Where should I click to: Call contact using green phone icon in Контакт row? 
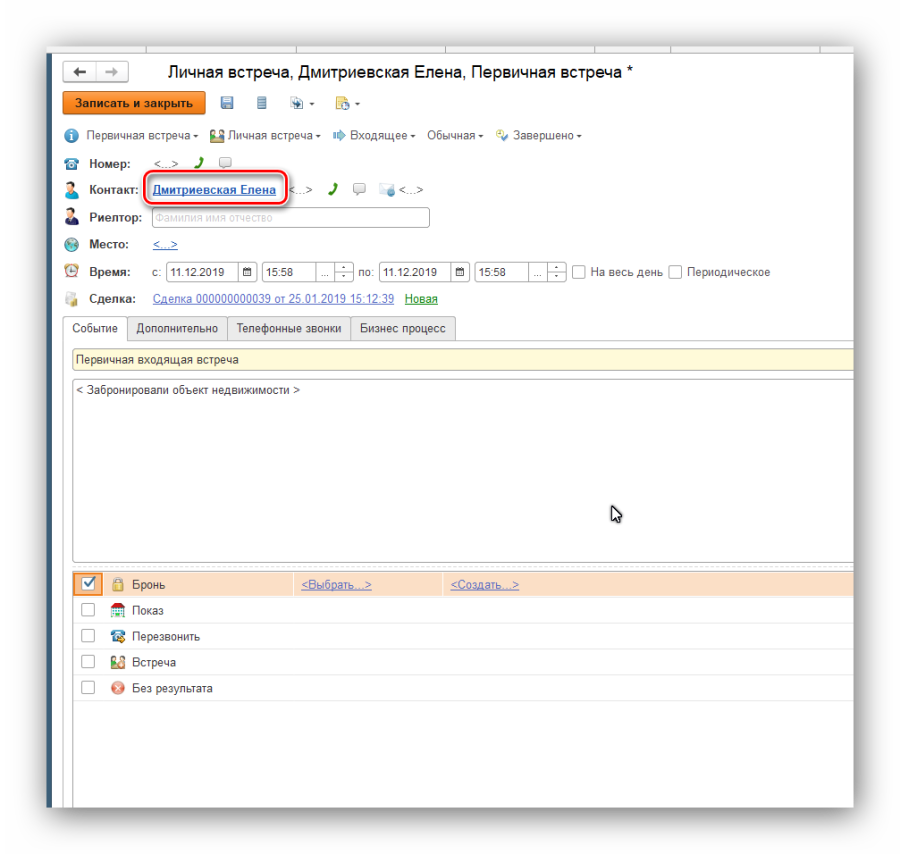tap(333, 189)
